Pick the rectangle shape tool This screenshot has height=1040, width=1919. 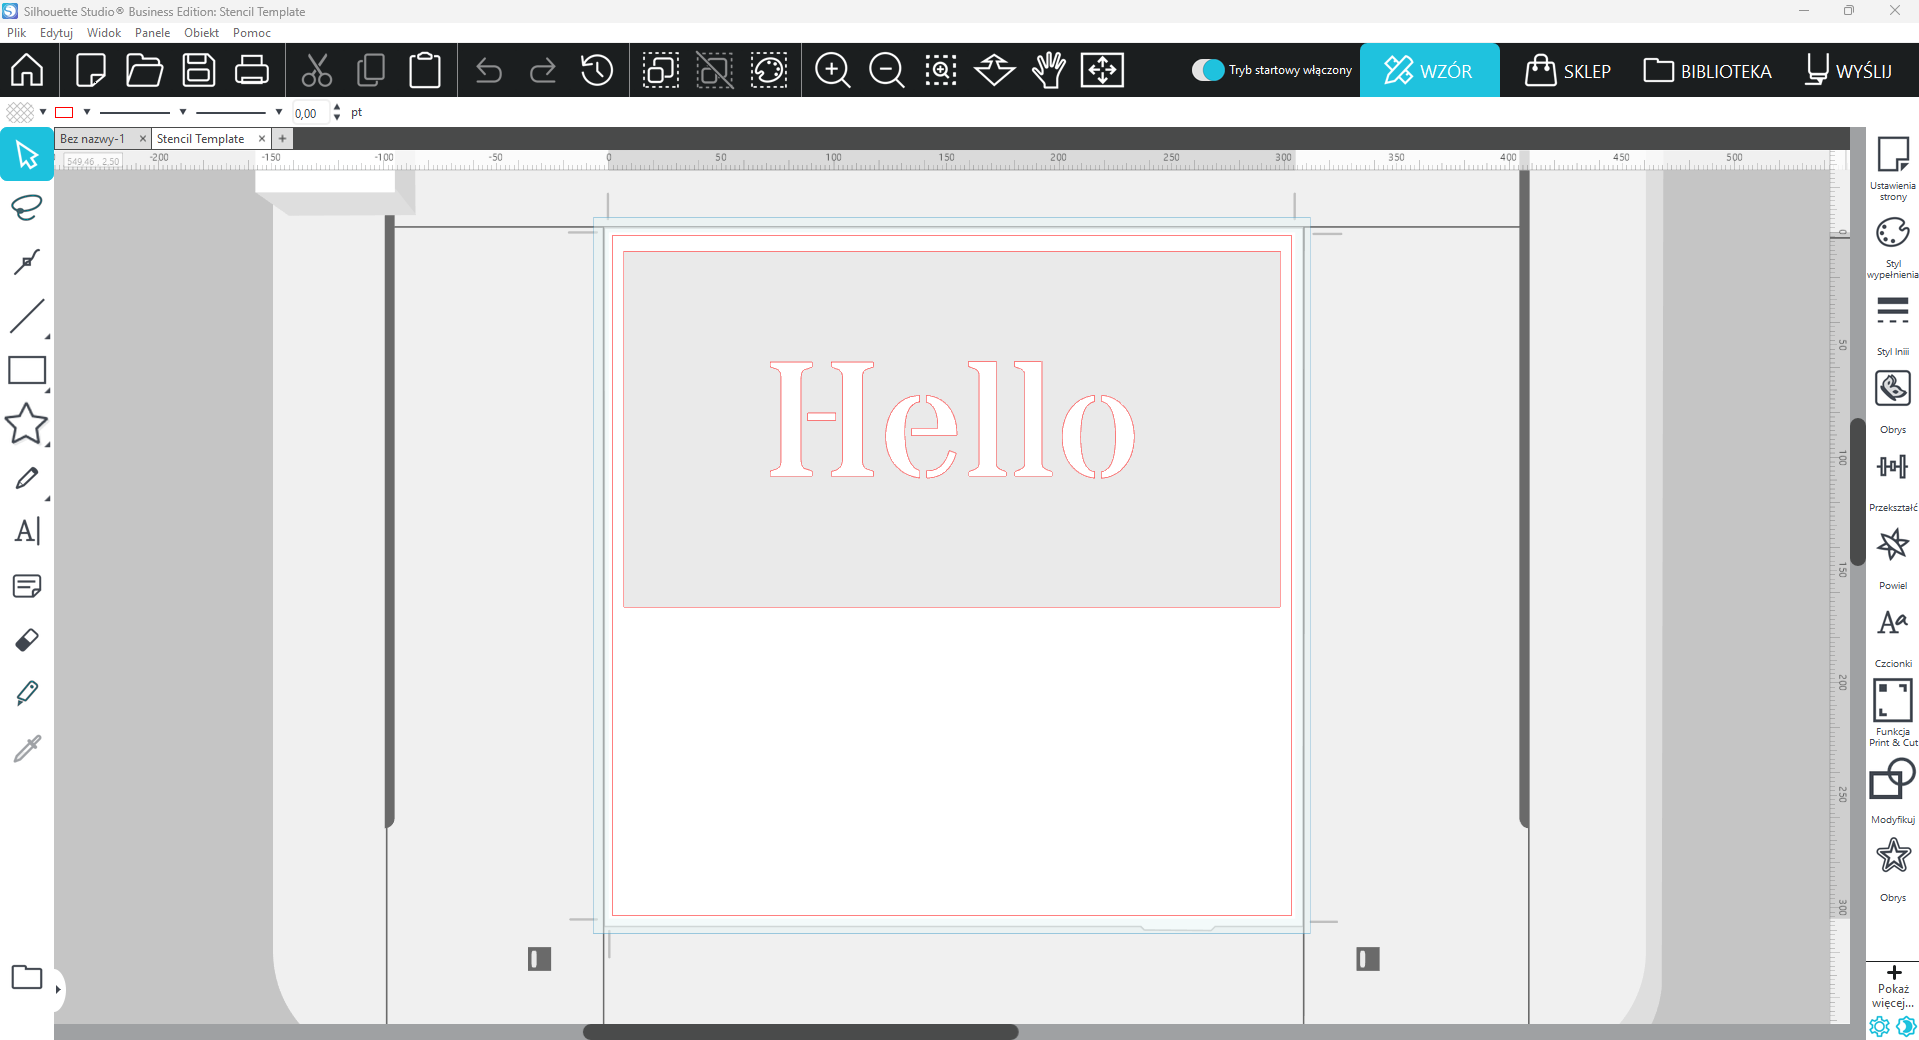pos(27,370)
